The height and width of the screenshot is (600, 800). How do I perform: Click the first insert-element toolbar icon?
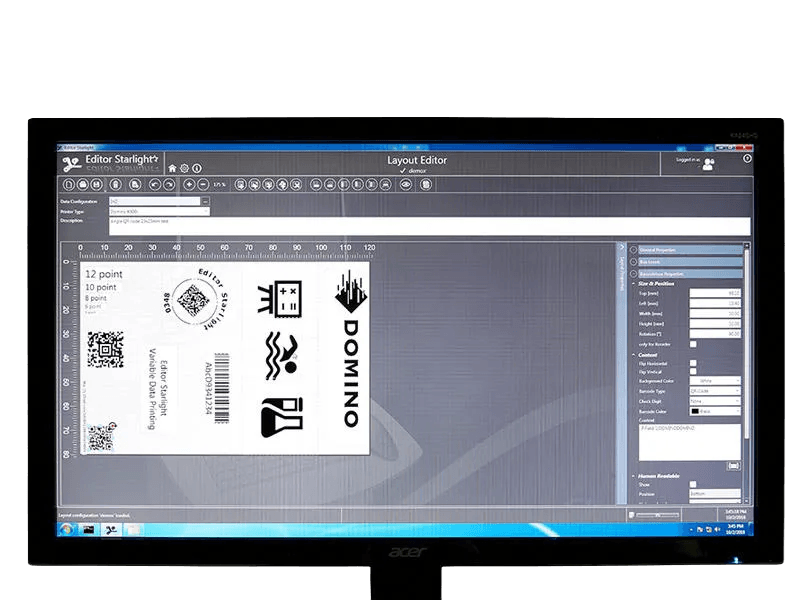coord(241,185)
